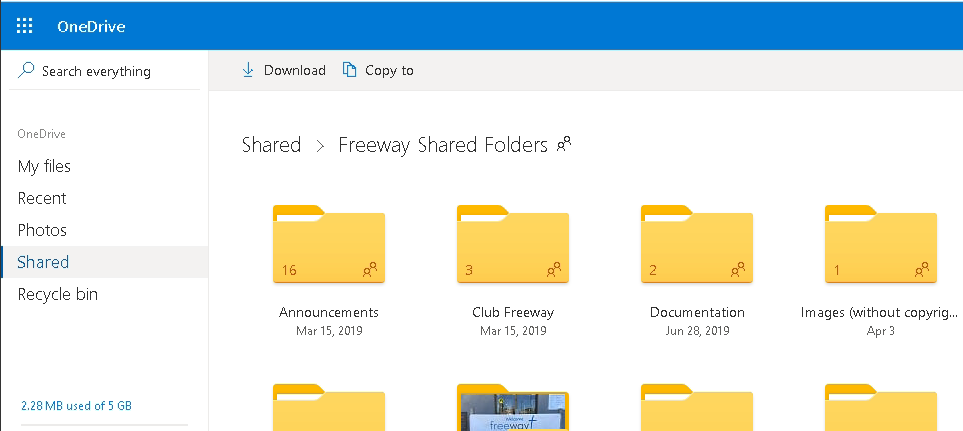Open the Images (without copyright) folder icon

[x=880, y=245]
